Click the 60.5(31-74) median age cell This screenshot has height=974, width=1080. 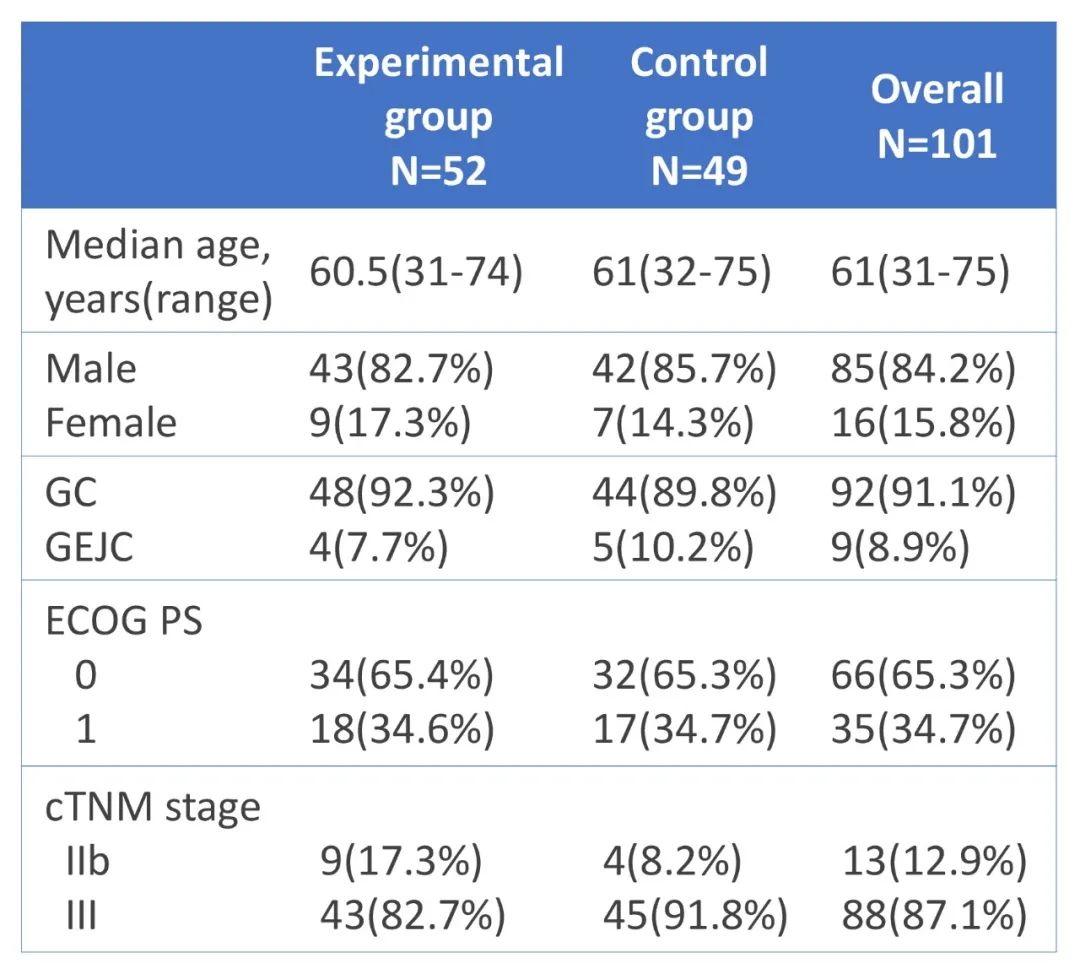(x=415, y=272)
